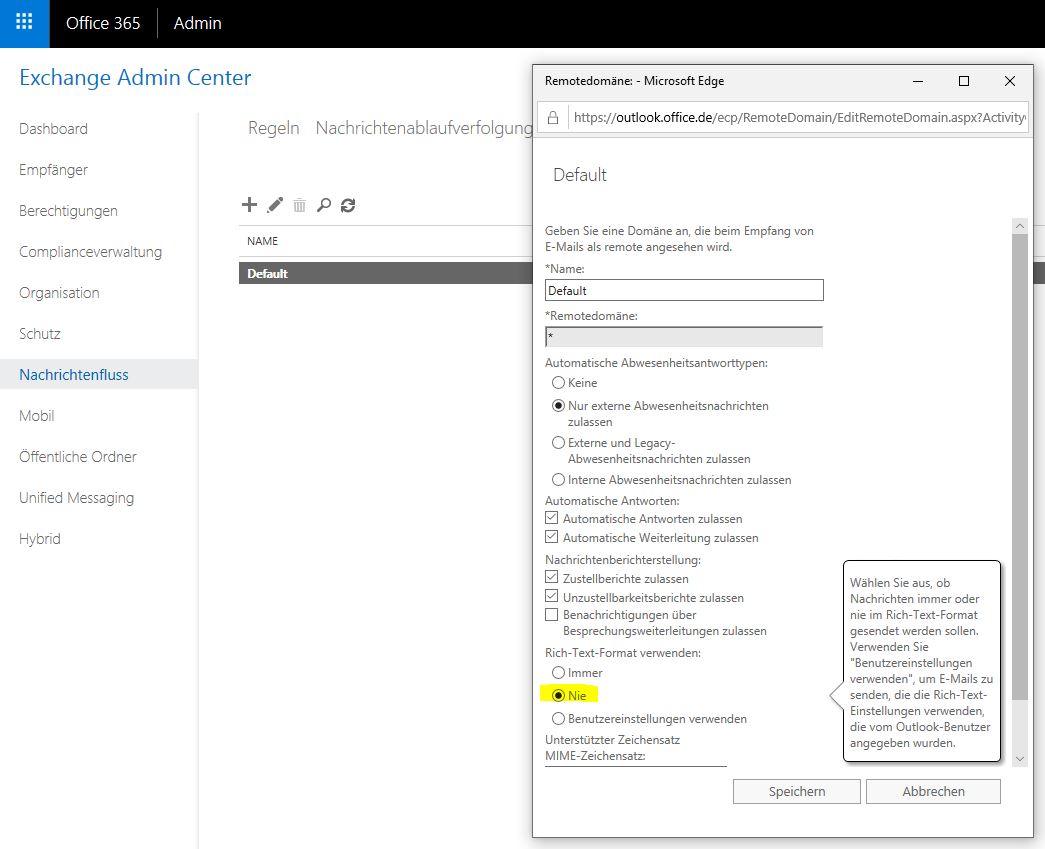1045x849 pixels.
Task: Edit the selected entry using the pencil icon
Action: [274, 205]
